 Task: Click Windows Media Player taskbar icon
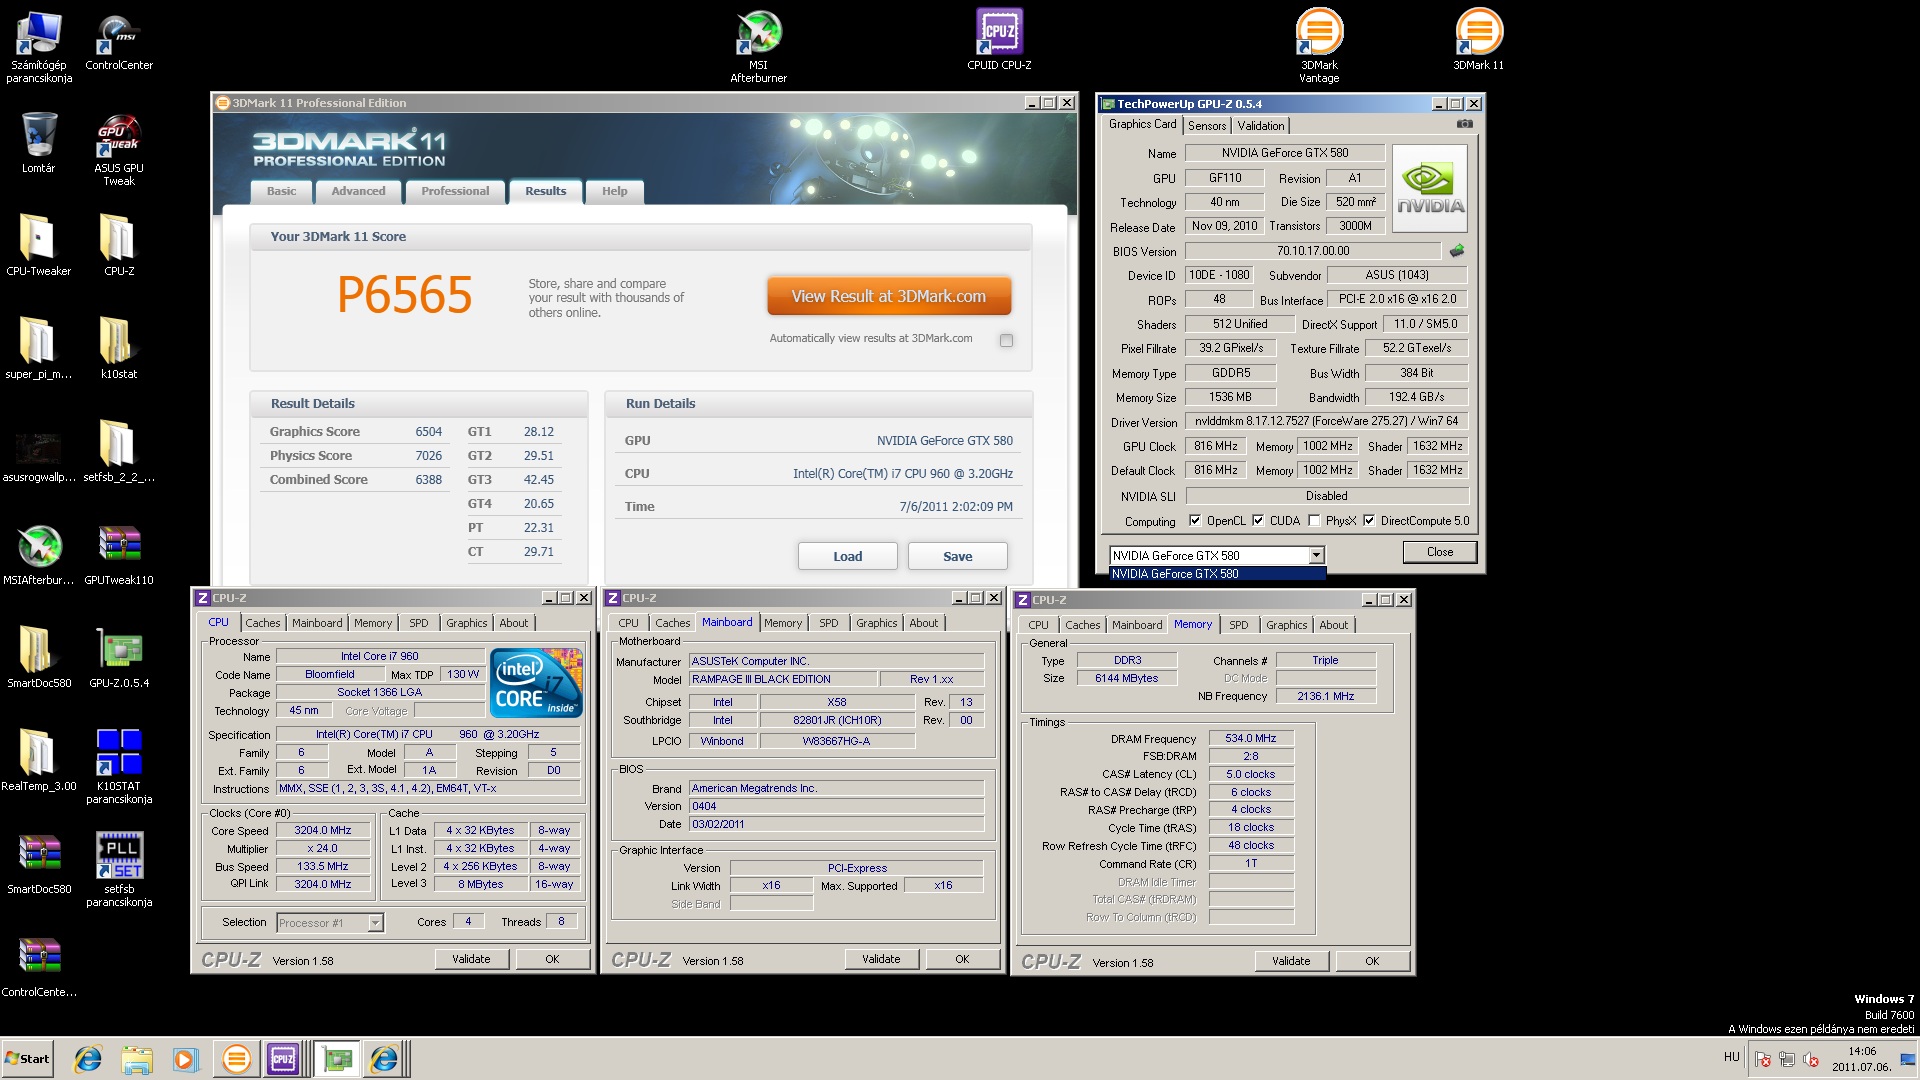(x=186, y=1059)
